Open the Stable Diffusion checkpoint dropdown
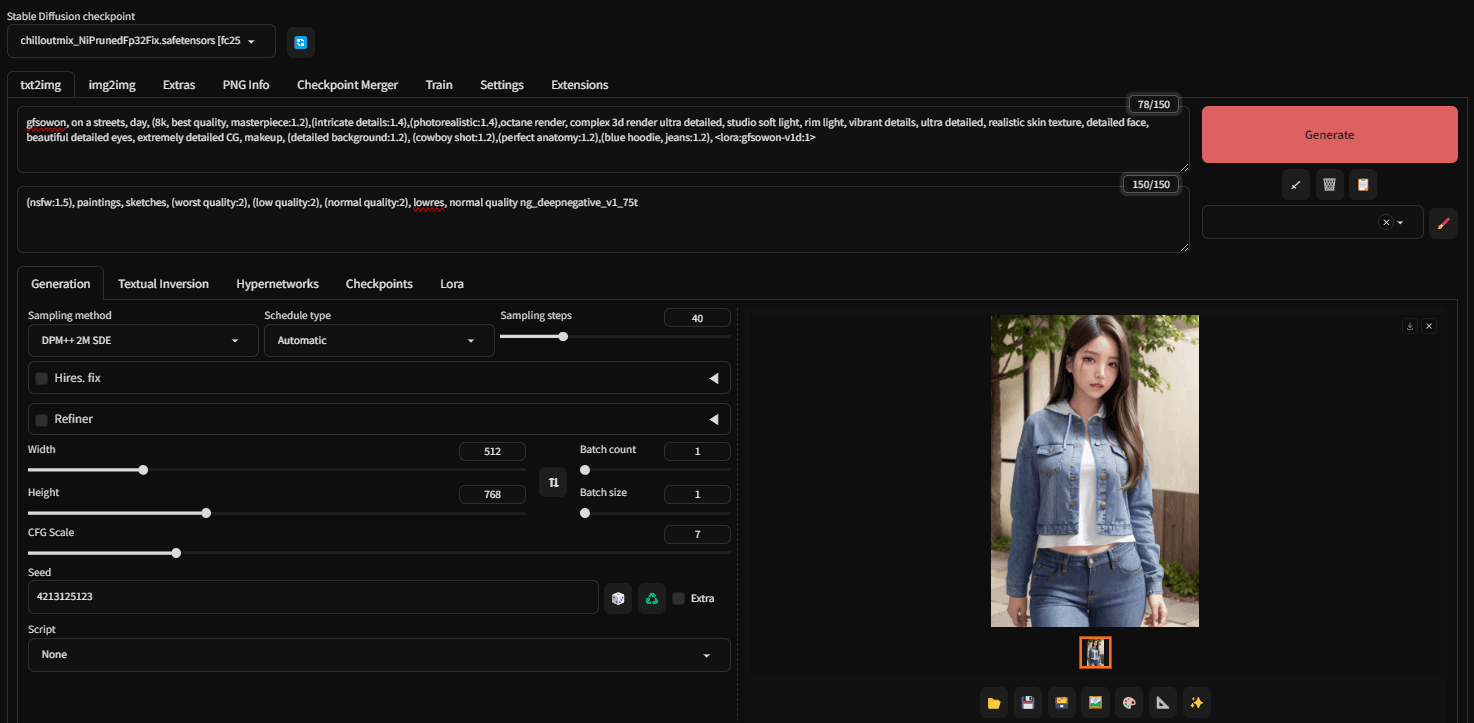The height and width of the screenshot is (723, 1474). click(x=141, y=41)
